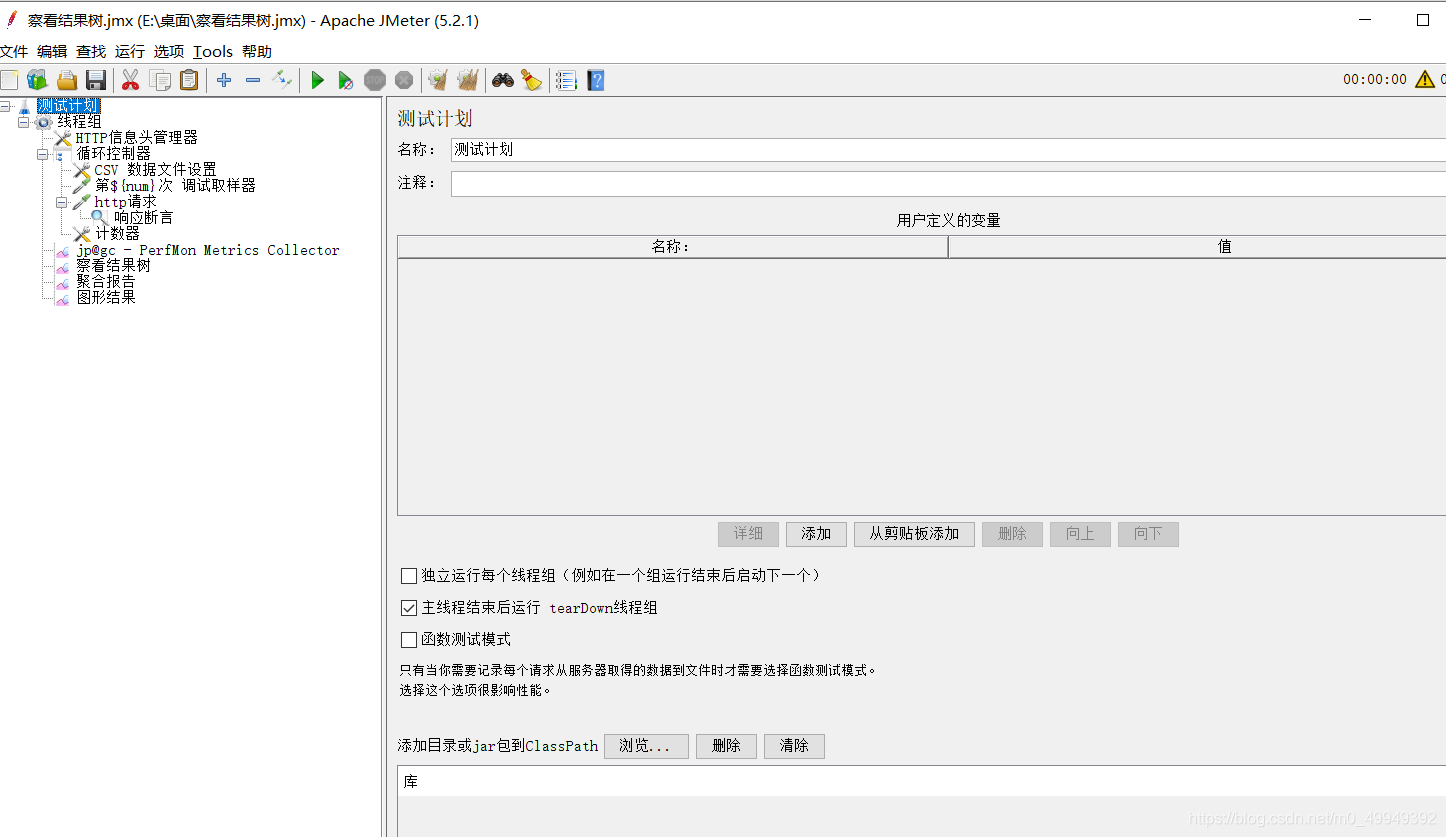Click the 从剪贴板添加 button
The image size is (1446, 837).
tap(914, 534)
